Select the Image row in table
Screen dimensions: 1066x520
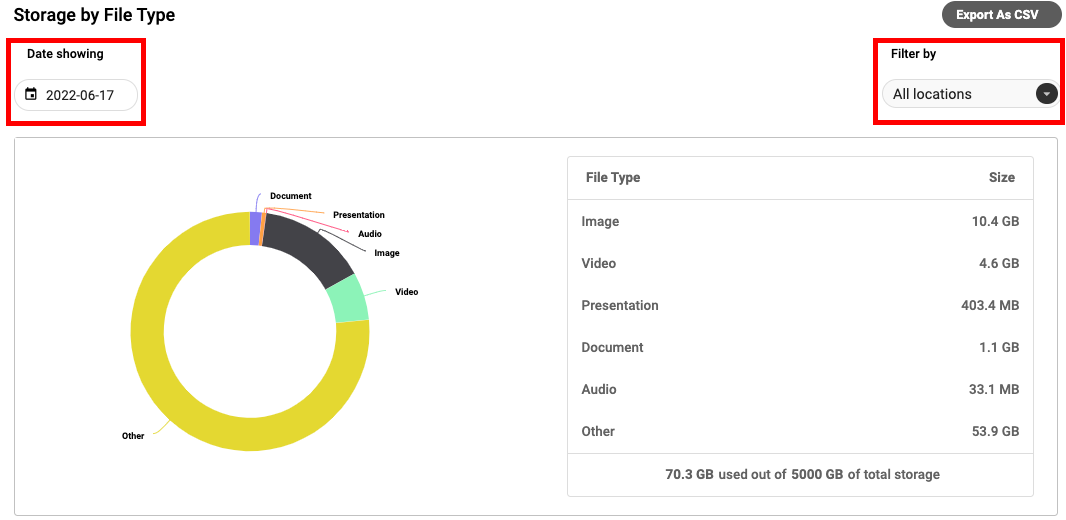point(800,221)
